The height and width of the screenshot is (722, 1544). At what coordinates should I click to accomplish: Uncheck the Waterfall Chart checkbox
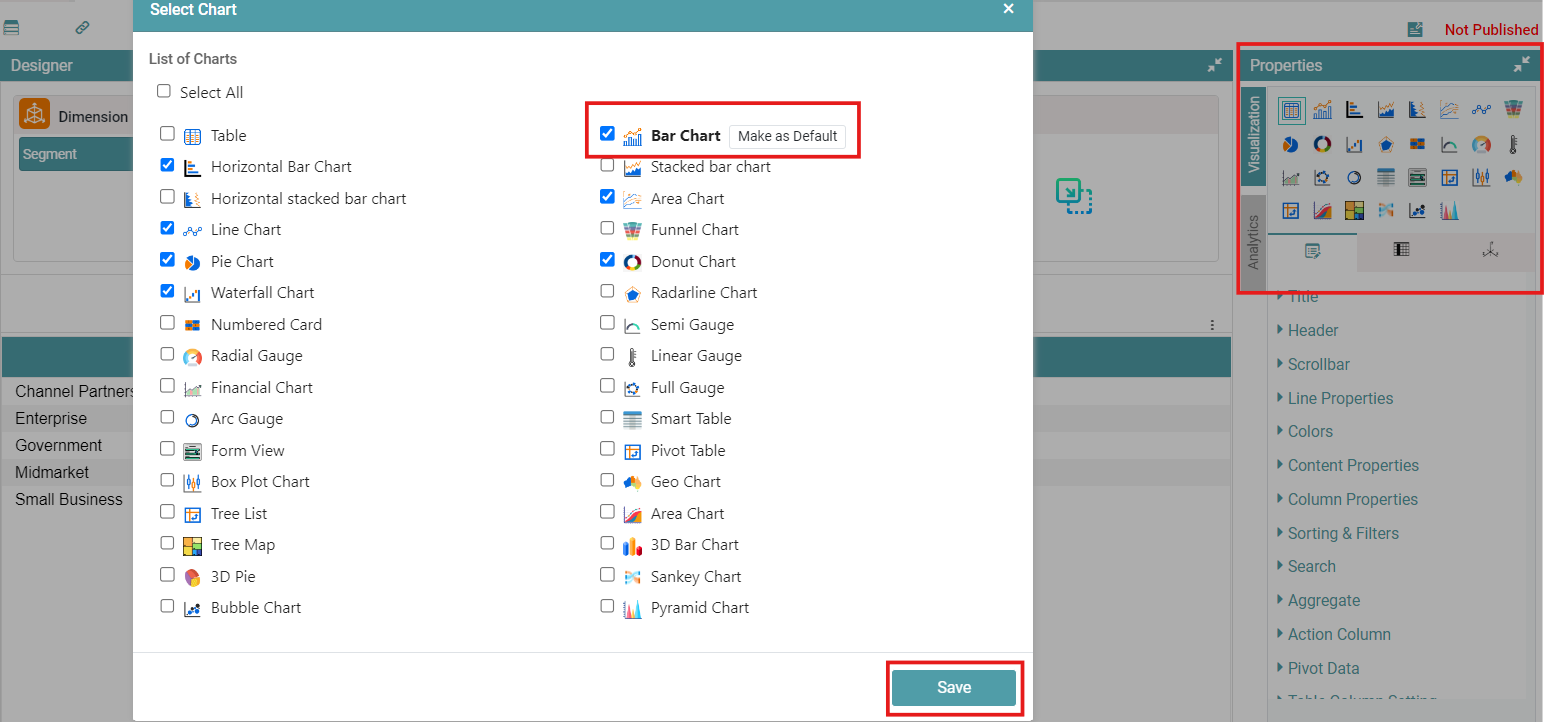[167, 292]
